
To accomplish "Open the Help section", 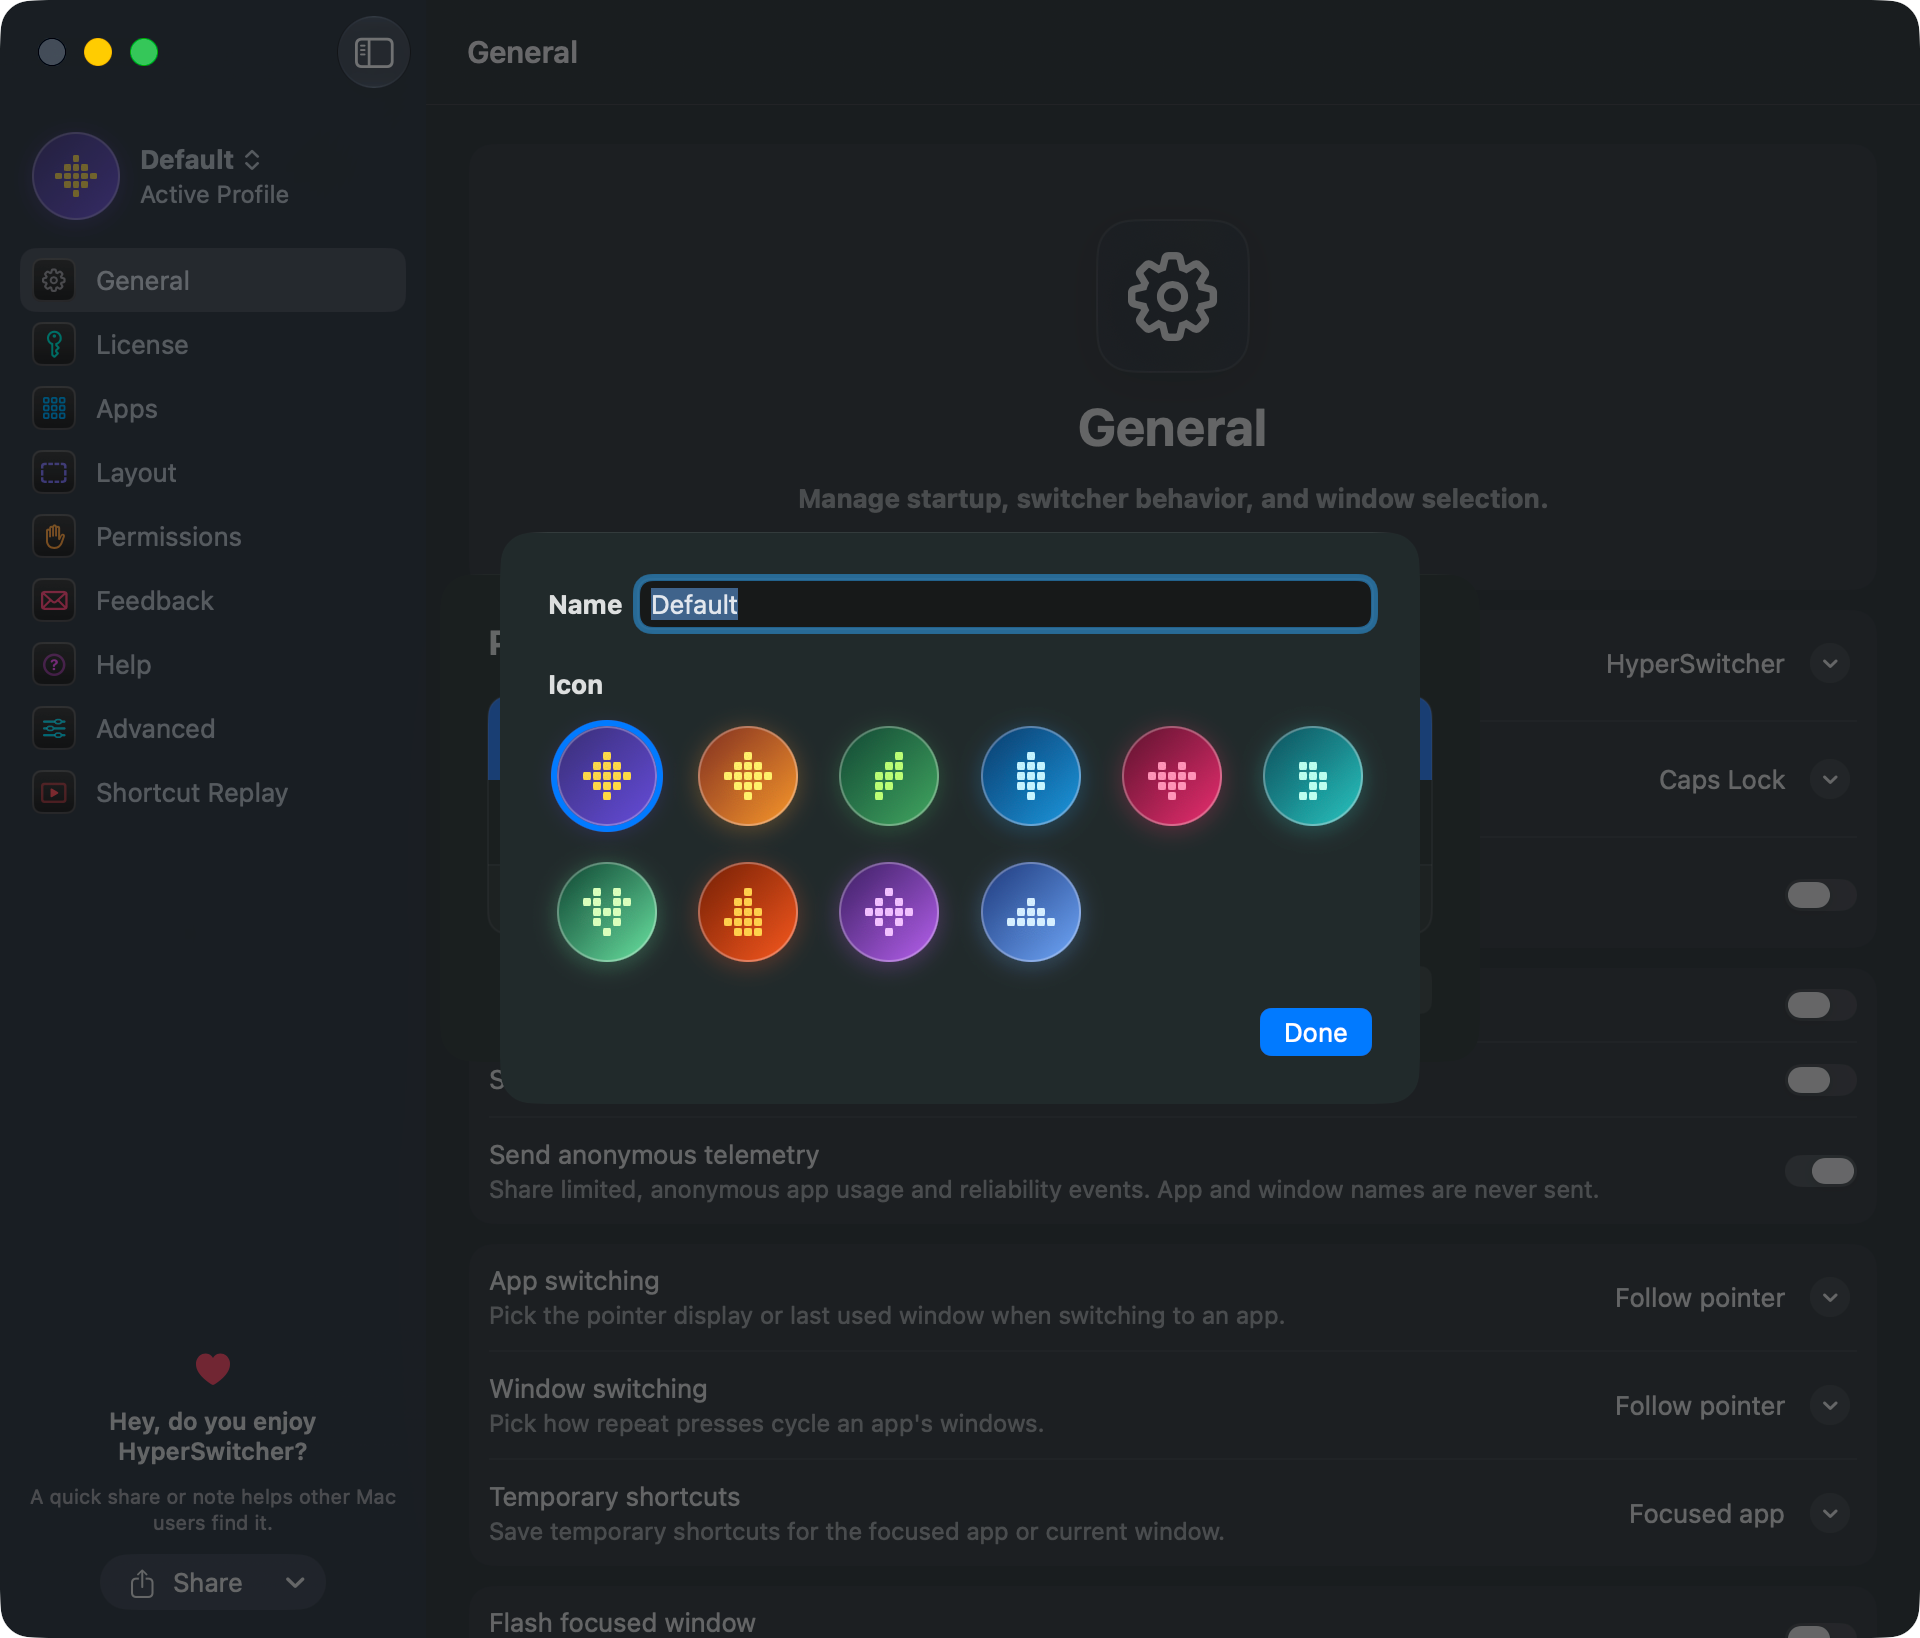I will 213,665.
